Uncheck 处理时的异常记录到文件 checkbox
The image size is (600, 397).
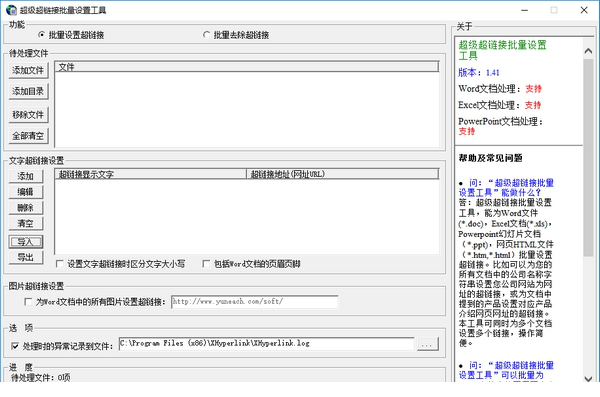[15, 346]
